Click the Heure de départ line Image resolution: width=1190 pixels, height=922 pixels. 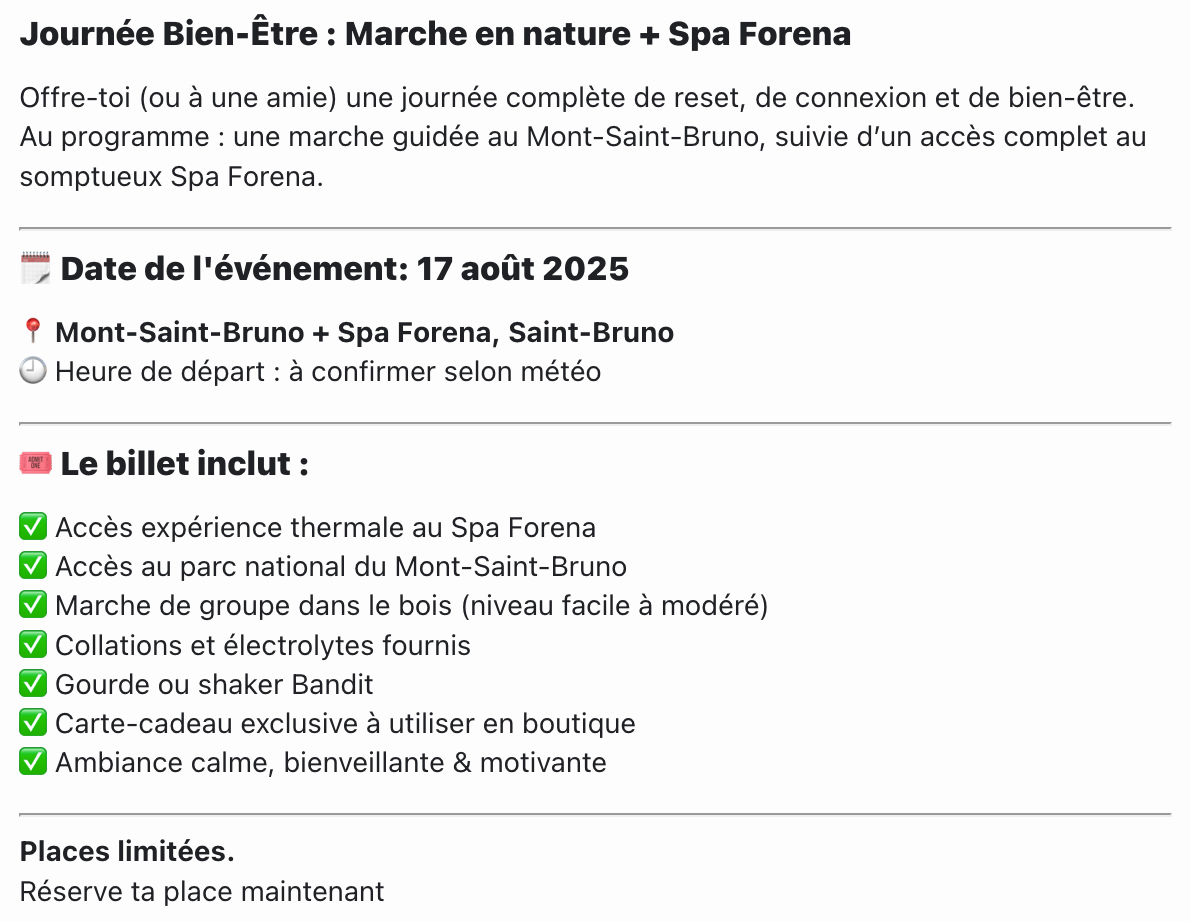click(328, 372)
